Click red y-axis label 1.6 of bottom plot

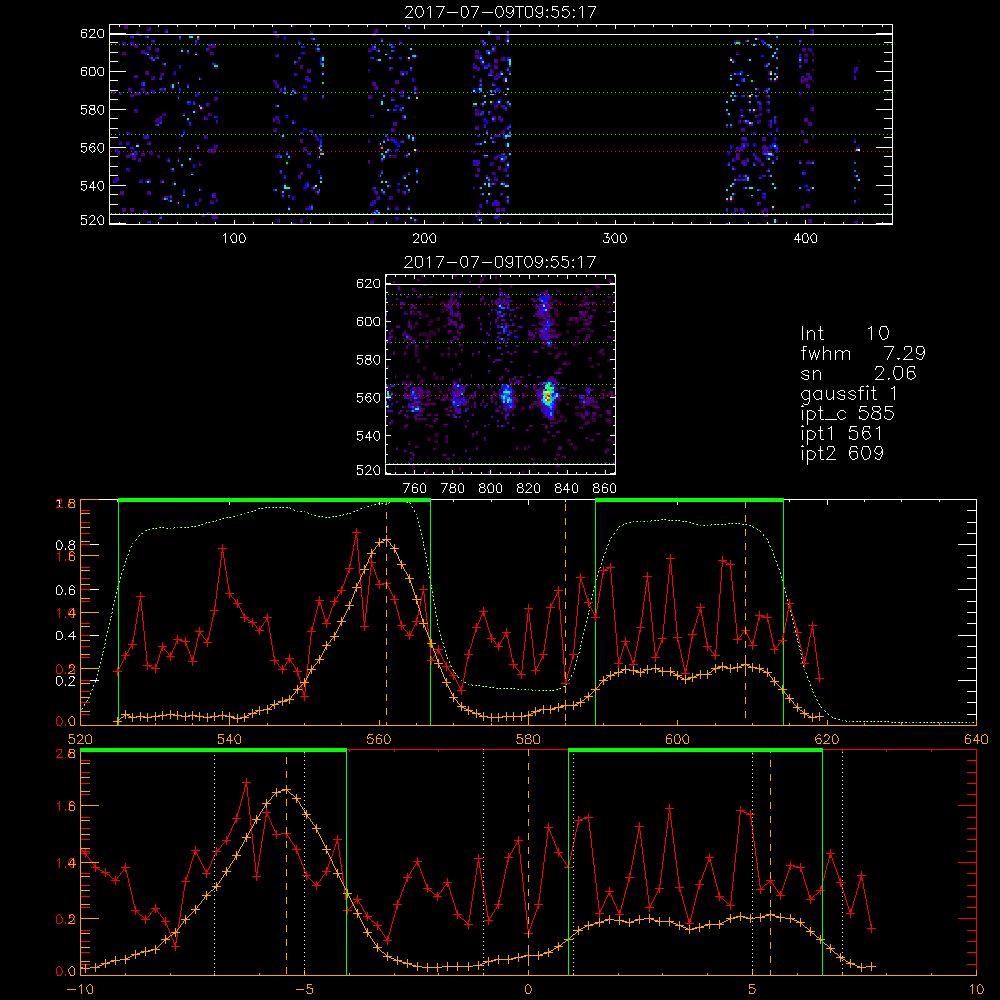pos(66,806)
